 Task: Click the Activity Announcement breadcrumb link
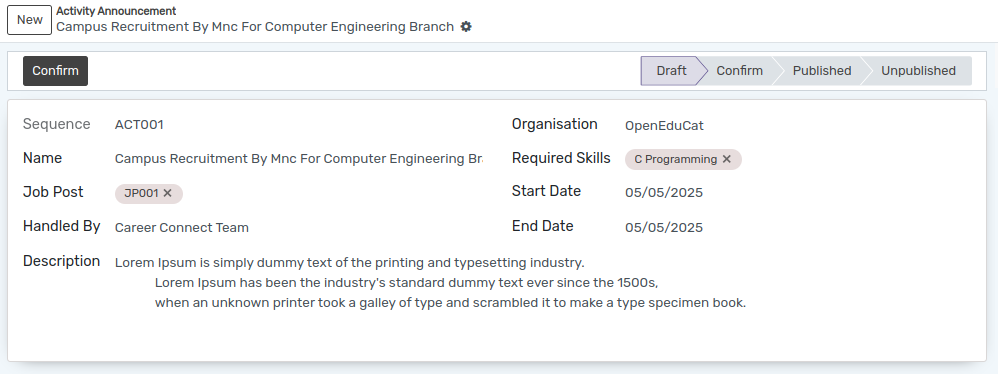point(116,11)
